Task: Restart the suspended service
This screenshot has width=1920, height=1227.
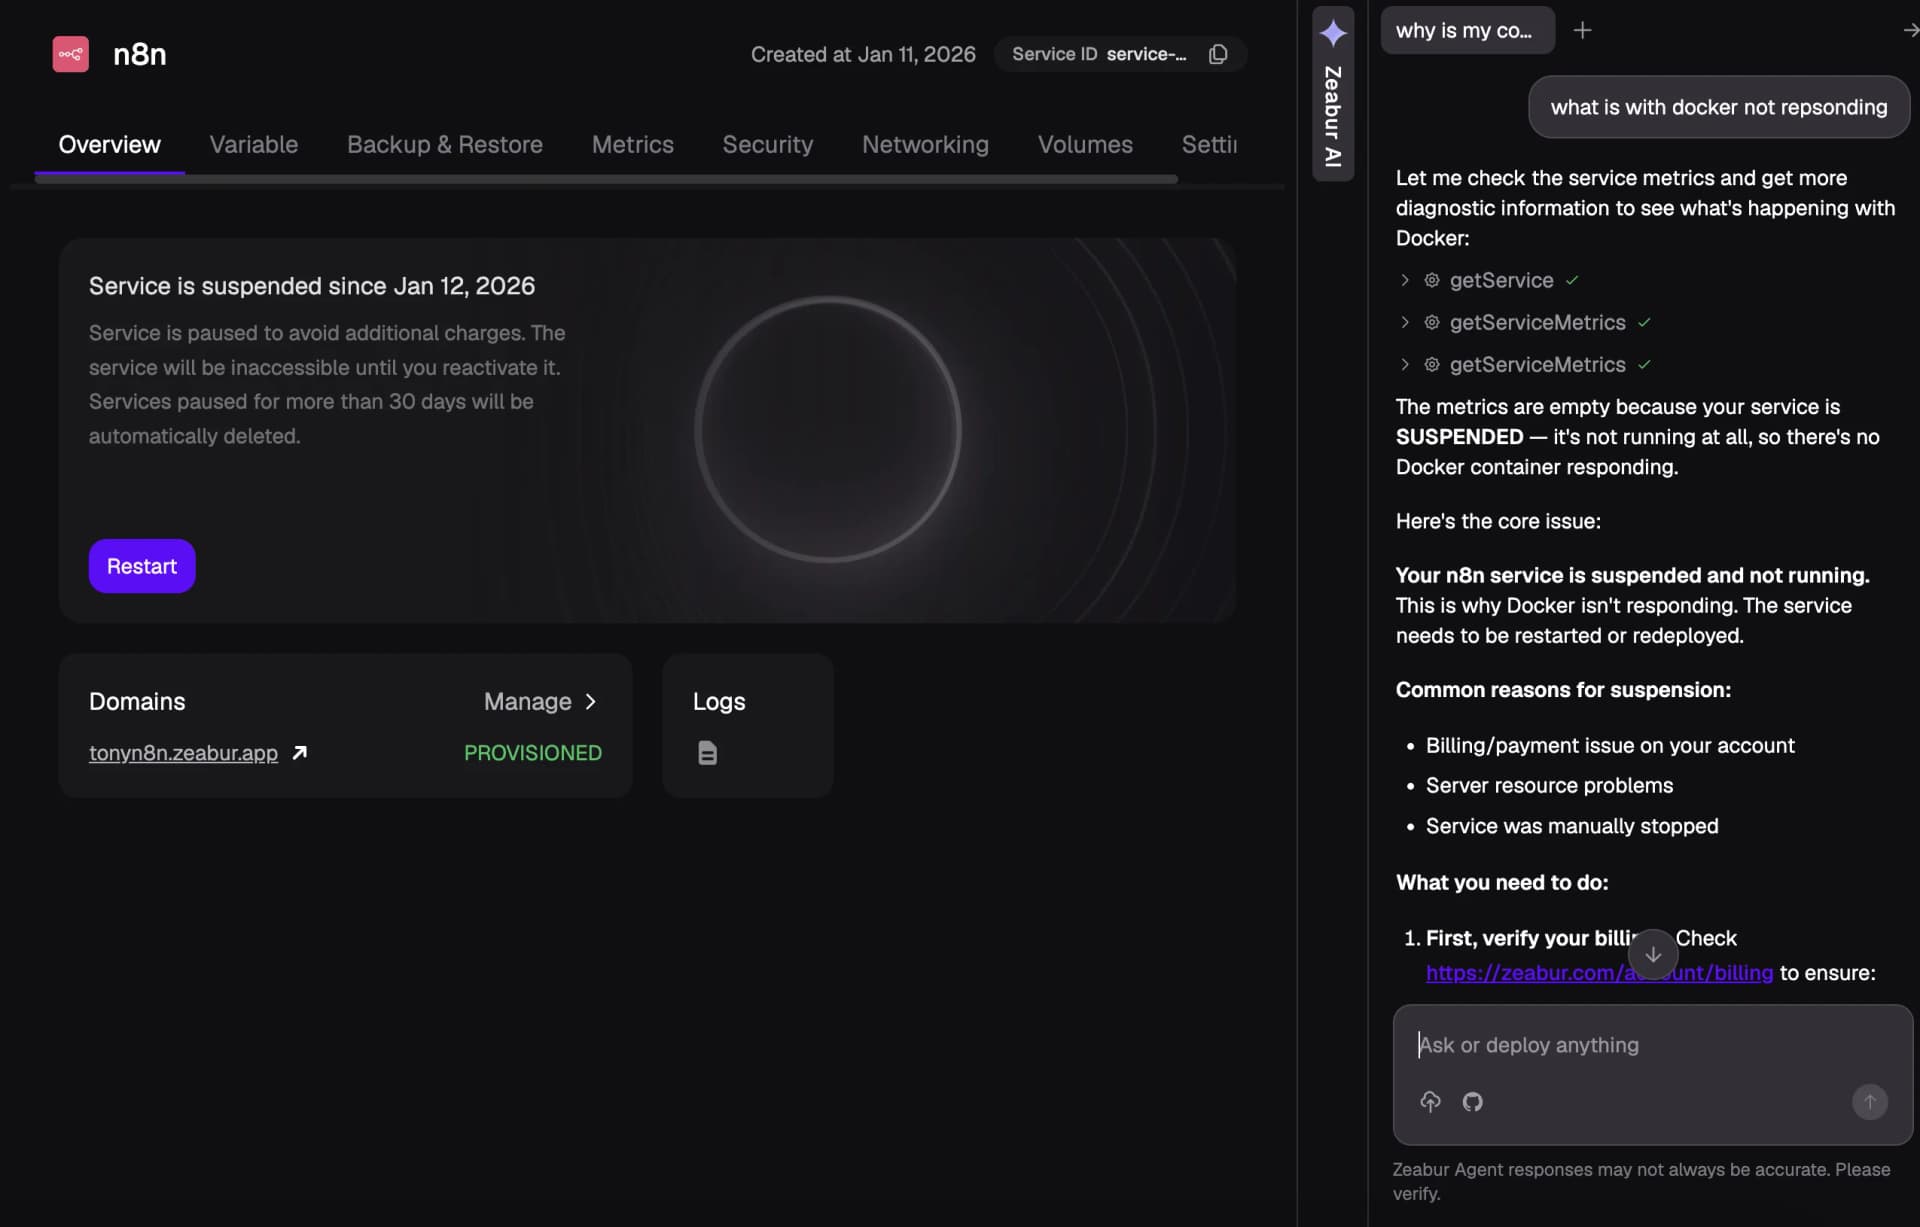Action: (142, 566)
